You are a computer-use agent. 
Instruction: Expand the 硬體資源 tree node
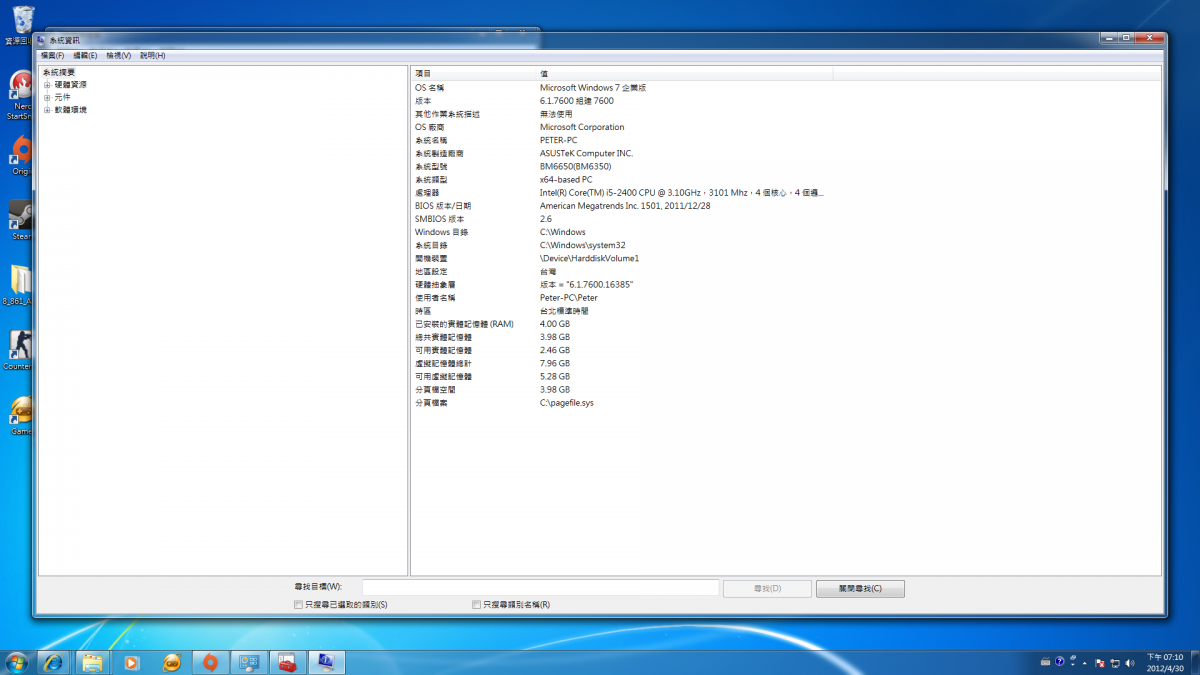pos(47,85)
